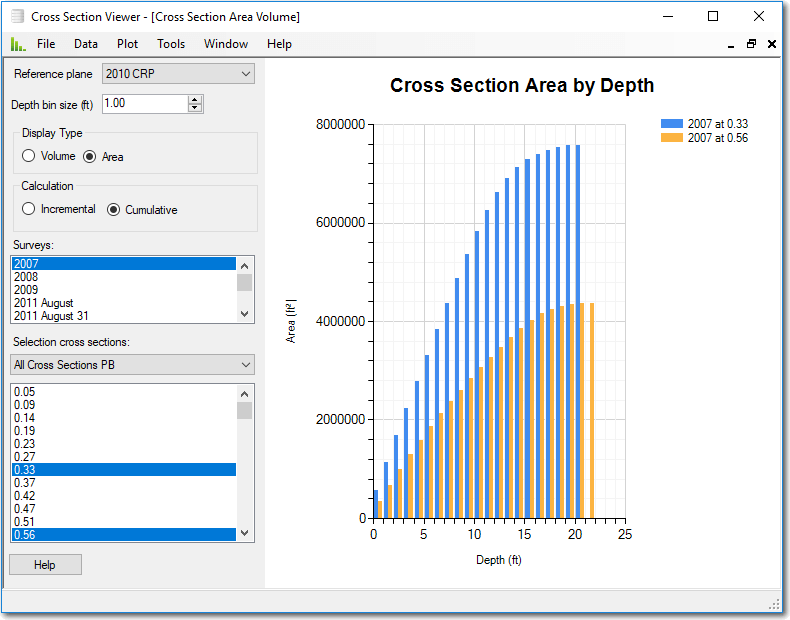790x620 pixels.
Task: Select cross section 0.09
Action: pyautogui.click(x=124, y=405)
